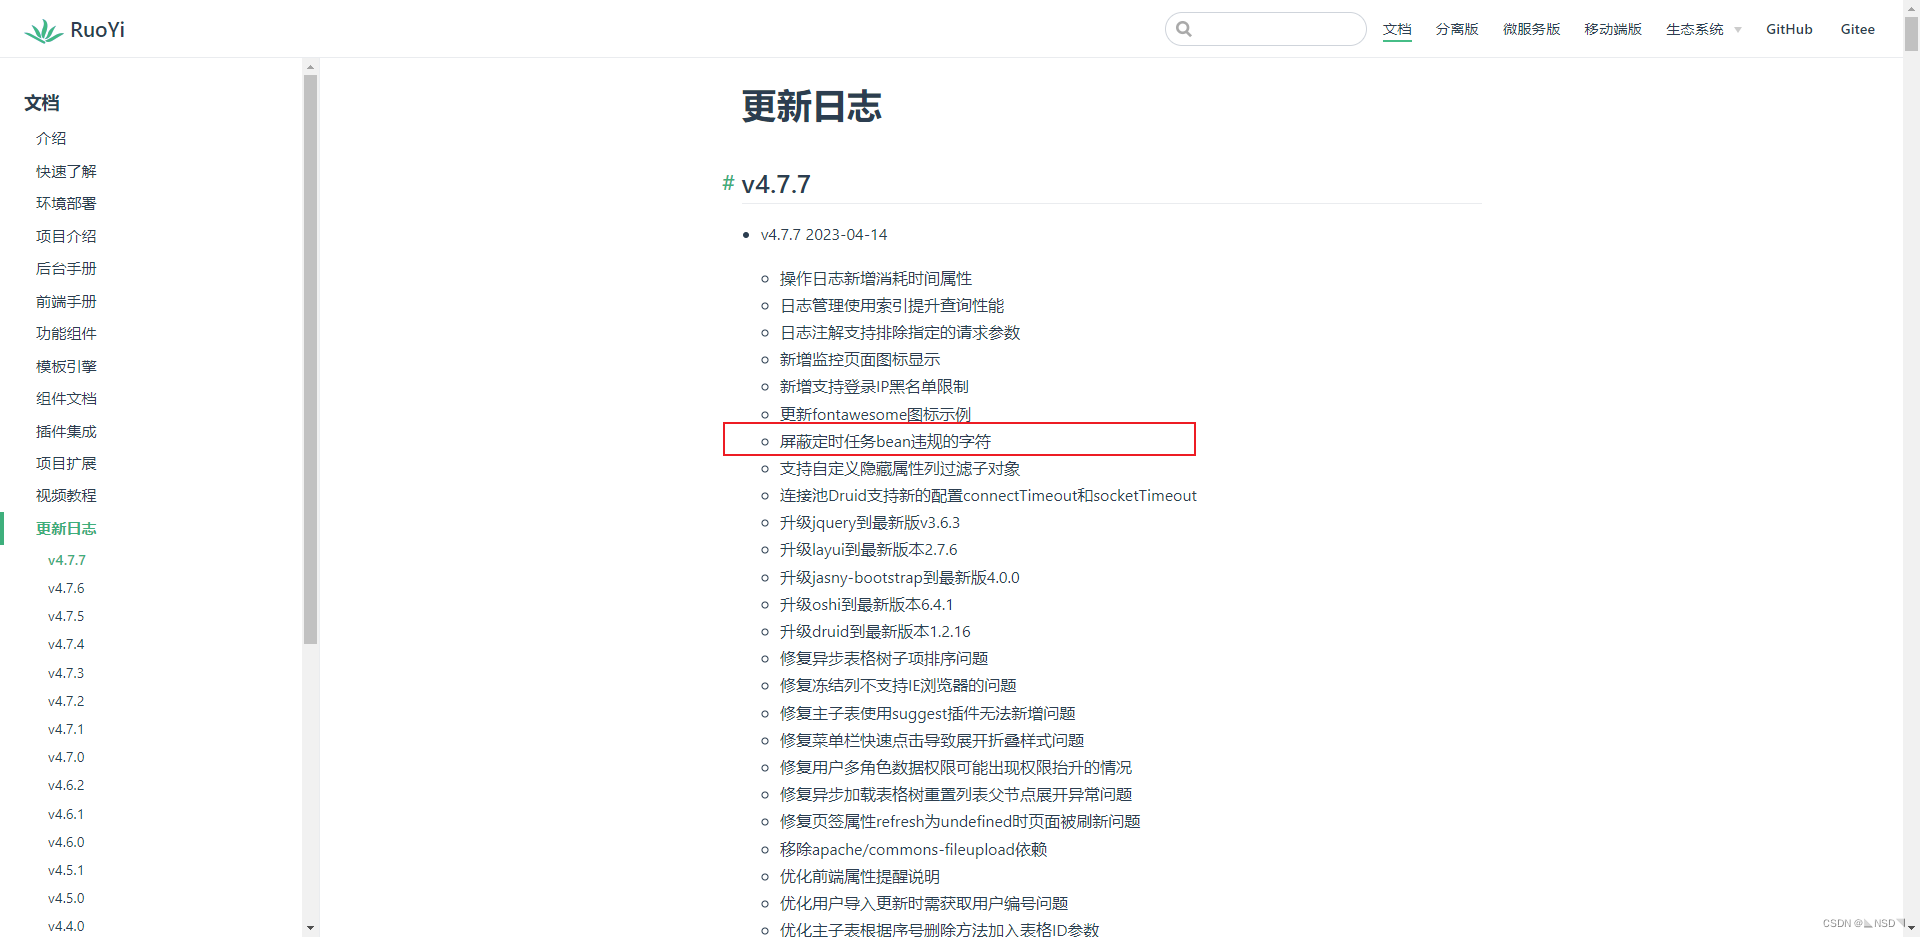Open the 插件集成 sidebar entry
This screenshot has height=937, width=1920.
click(66, 431)
